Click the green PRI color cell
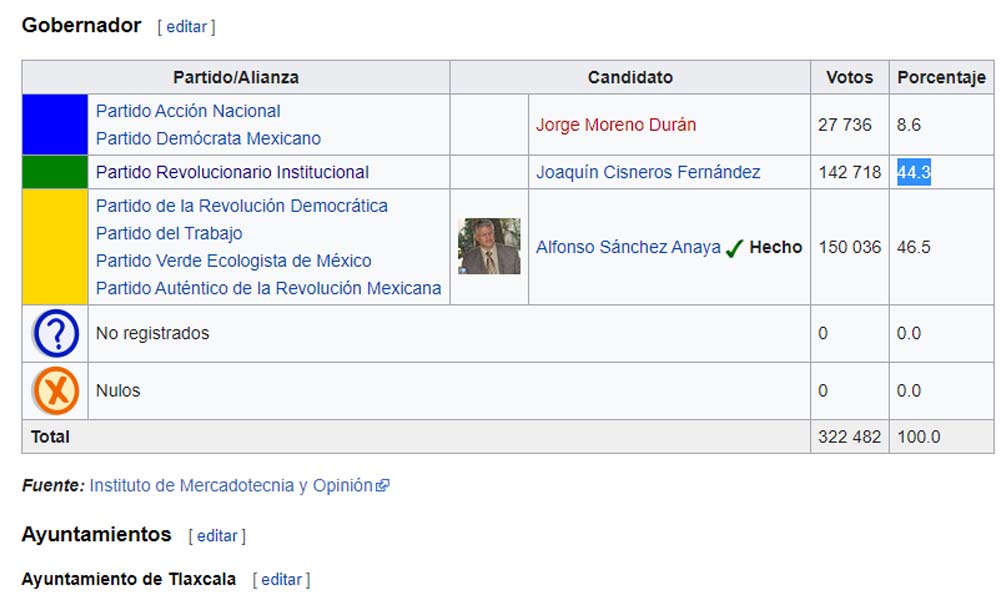This screenshot has height=600, width=1000. point(55,172)
